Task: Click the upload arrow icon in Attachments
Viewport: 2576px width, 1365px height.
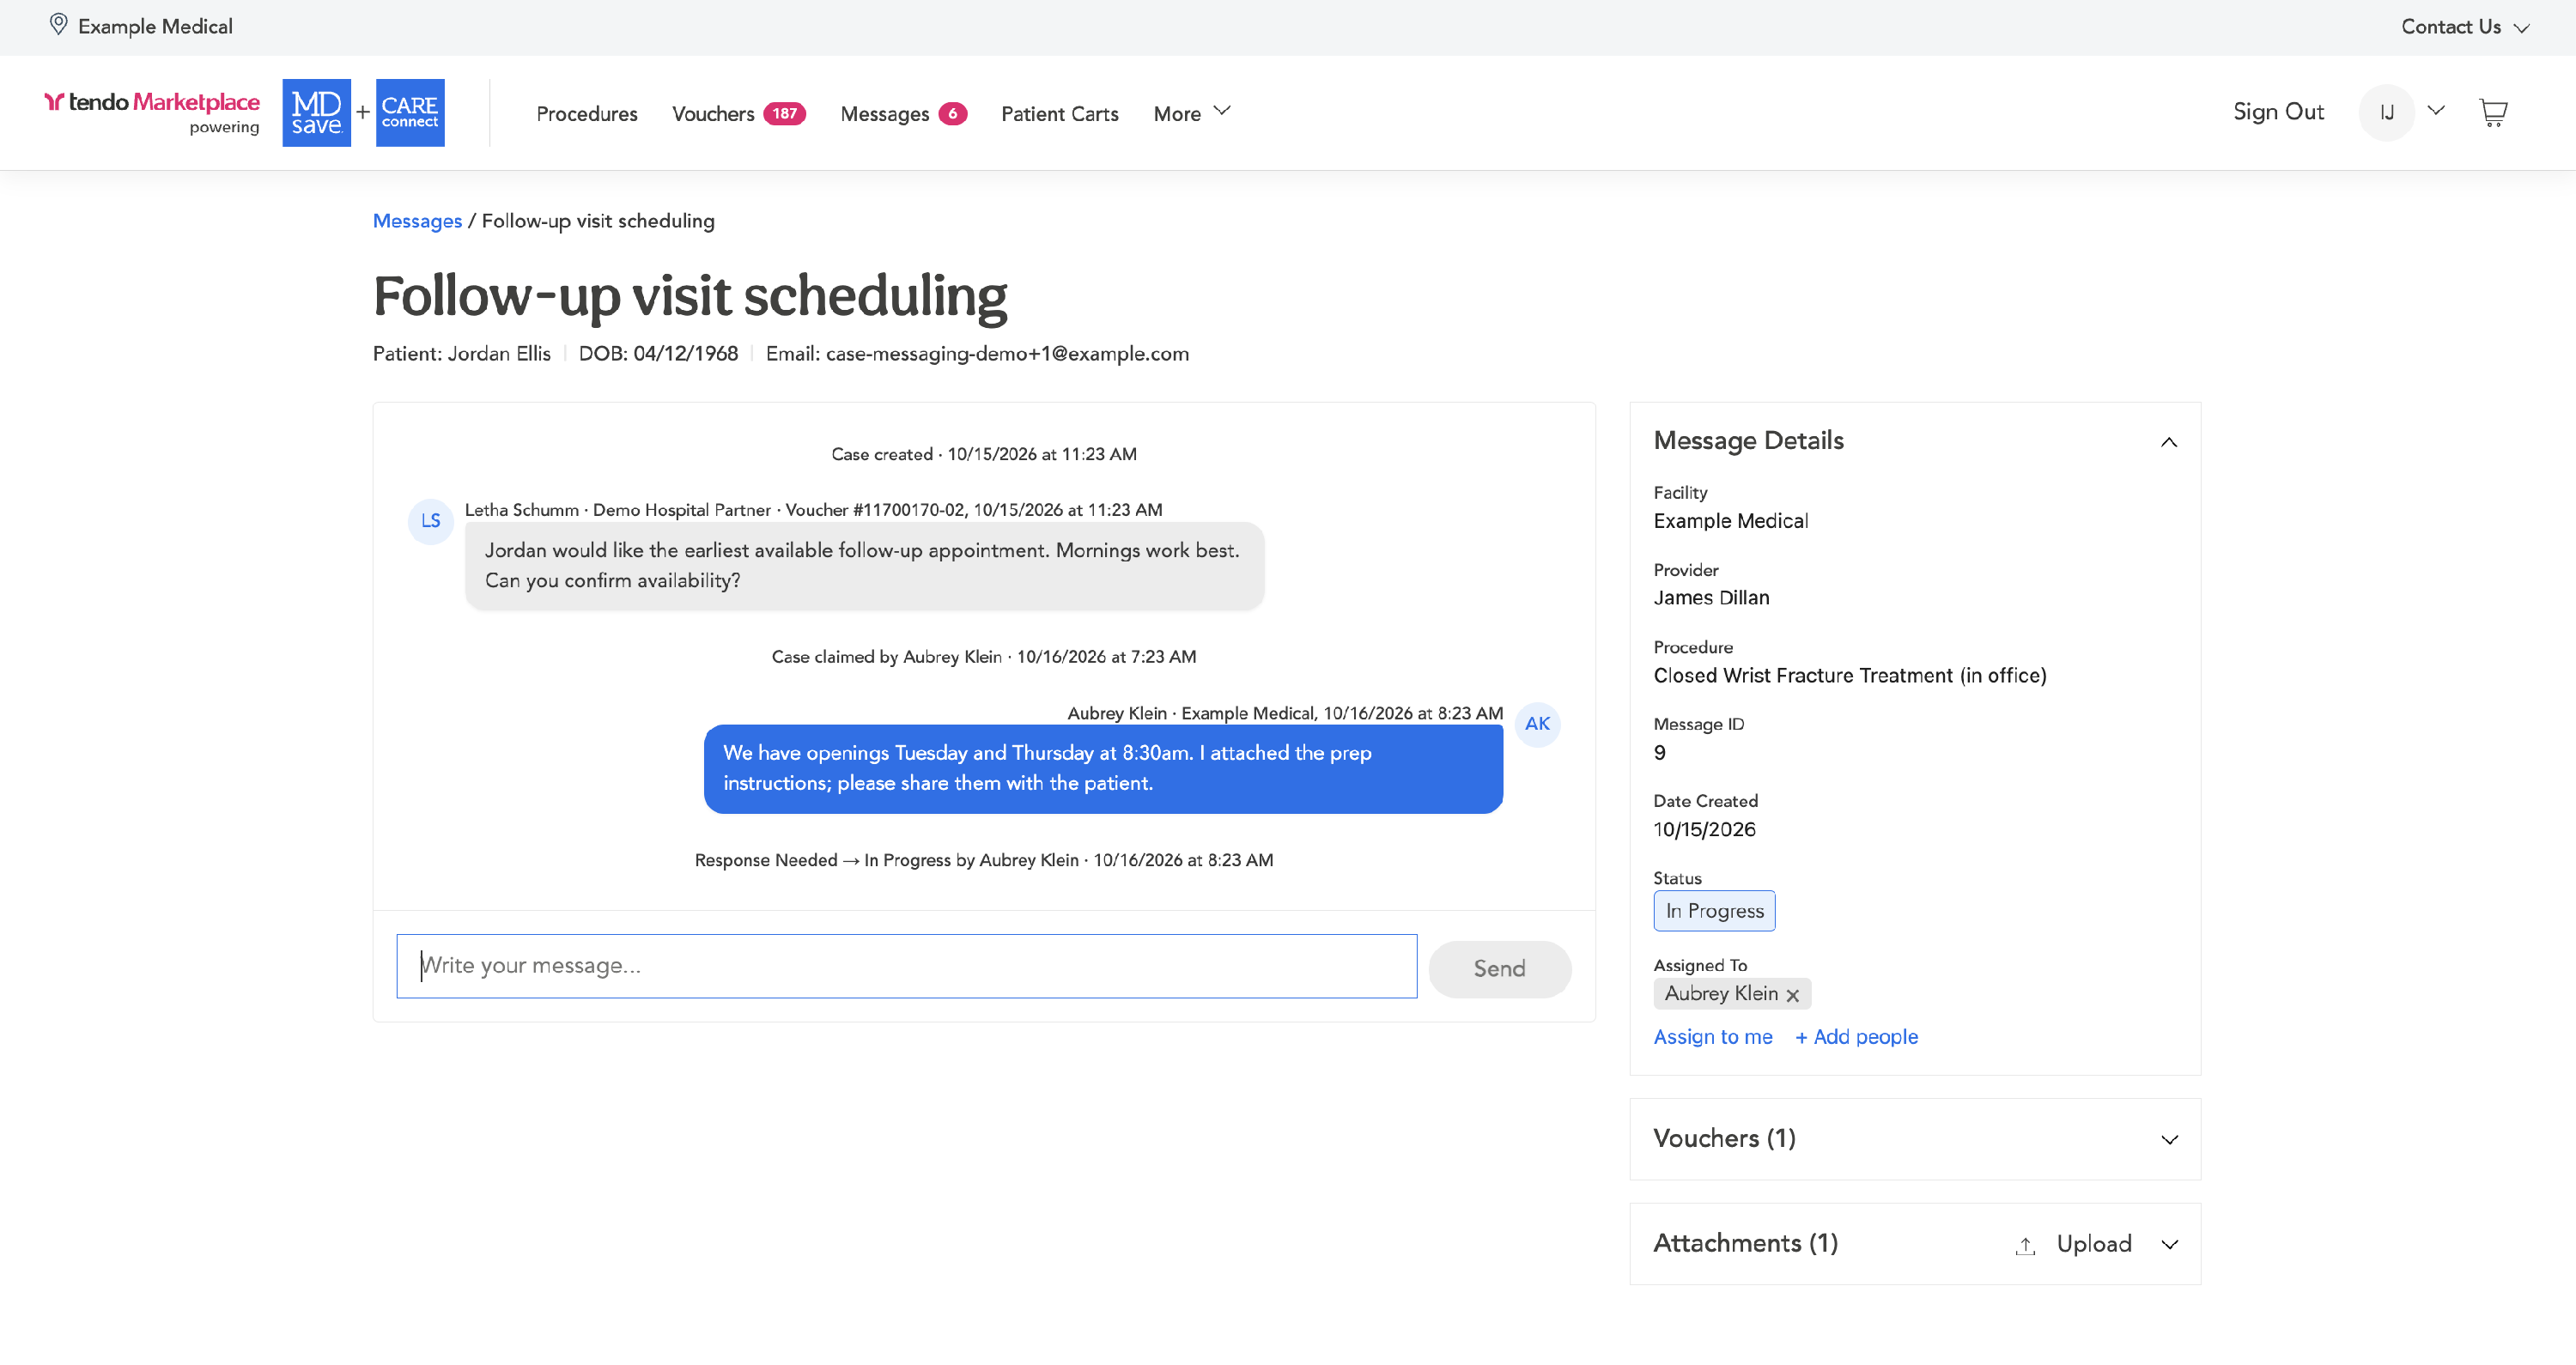Action: point(2025,1245)
